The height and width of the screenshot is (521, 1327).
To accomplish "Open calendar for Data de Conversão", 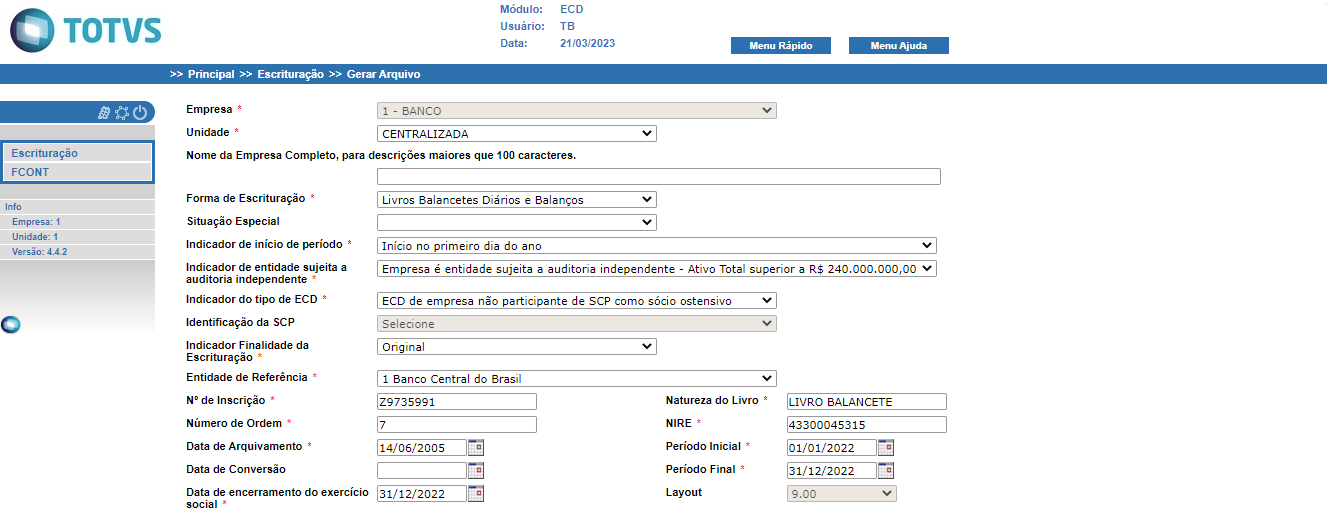I will click(x=476, y=470).
